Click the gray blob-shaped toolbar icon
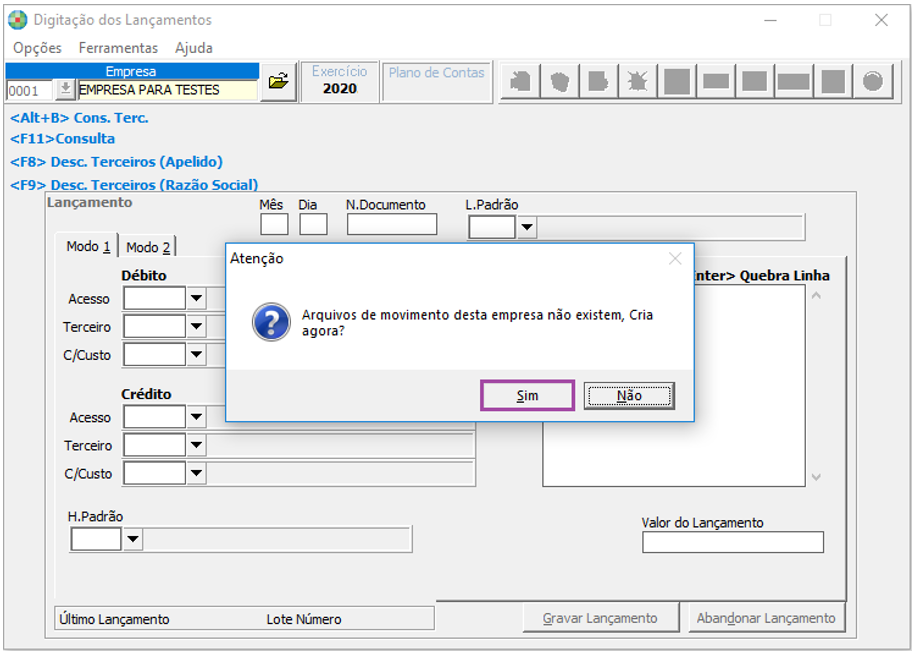 pyautogui.click(x=560, y=81)
